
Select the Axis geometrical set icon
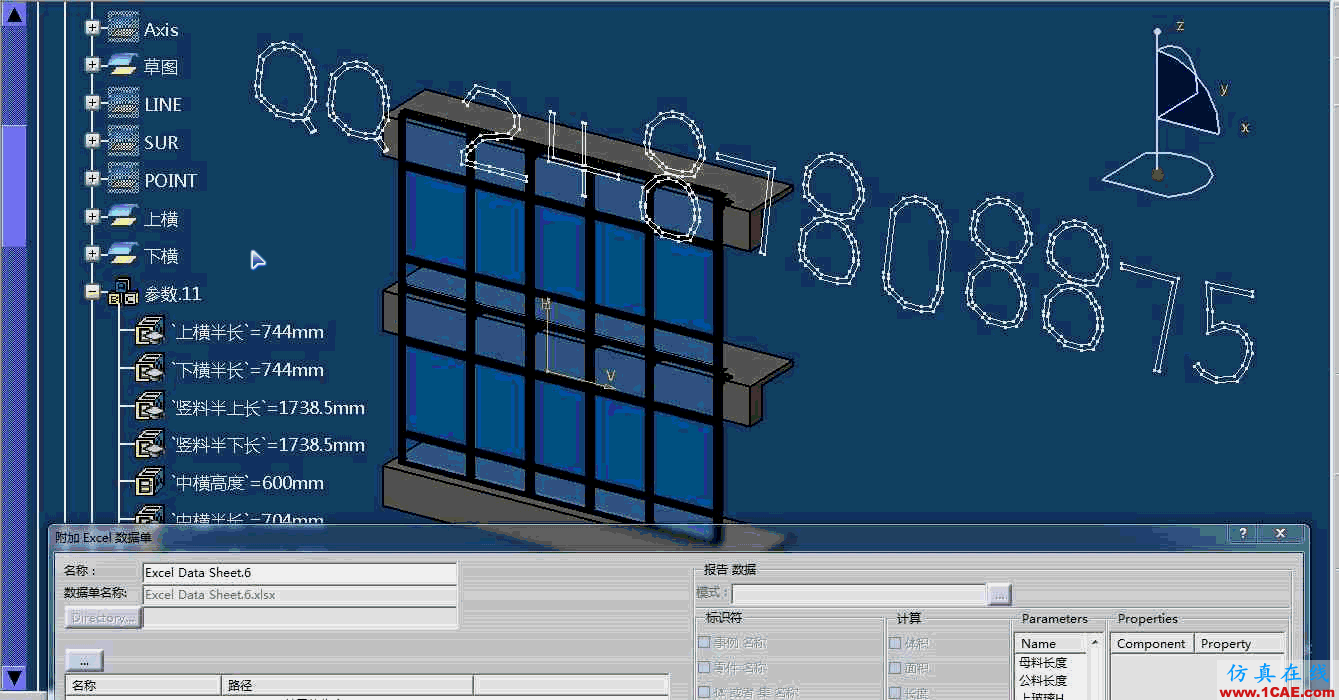tap(123, 27)
